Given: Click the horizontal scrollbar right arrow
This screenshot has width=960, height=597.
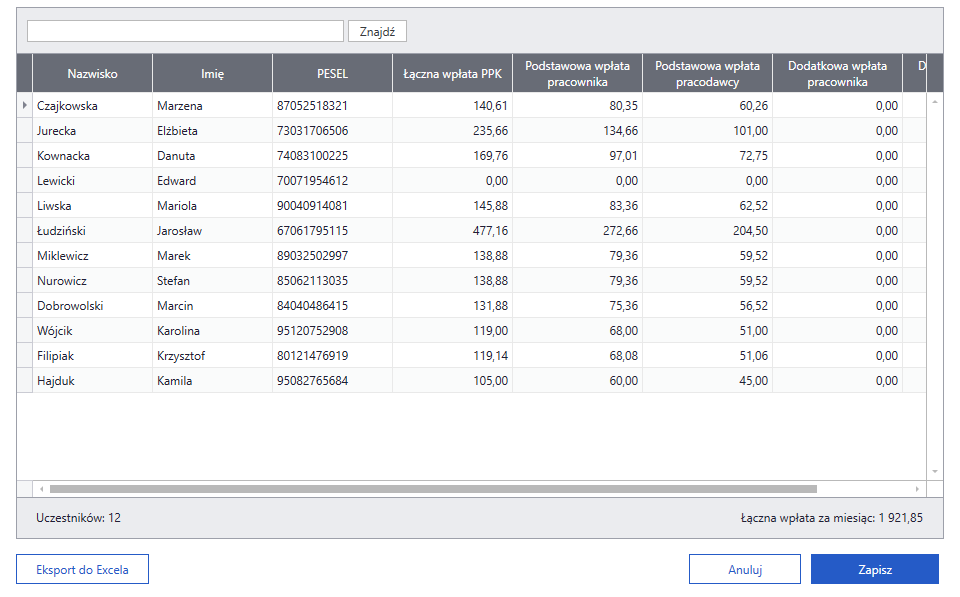Looking at the screenshot, I should click(x=917, y=489).
